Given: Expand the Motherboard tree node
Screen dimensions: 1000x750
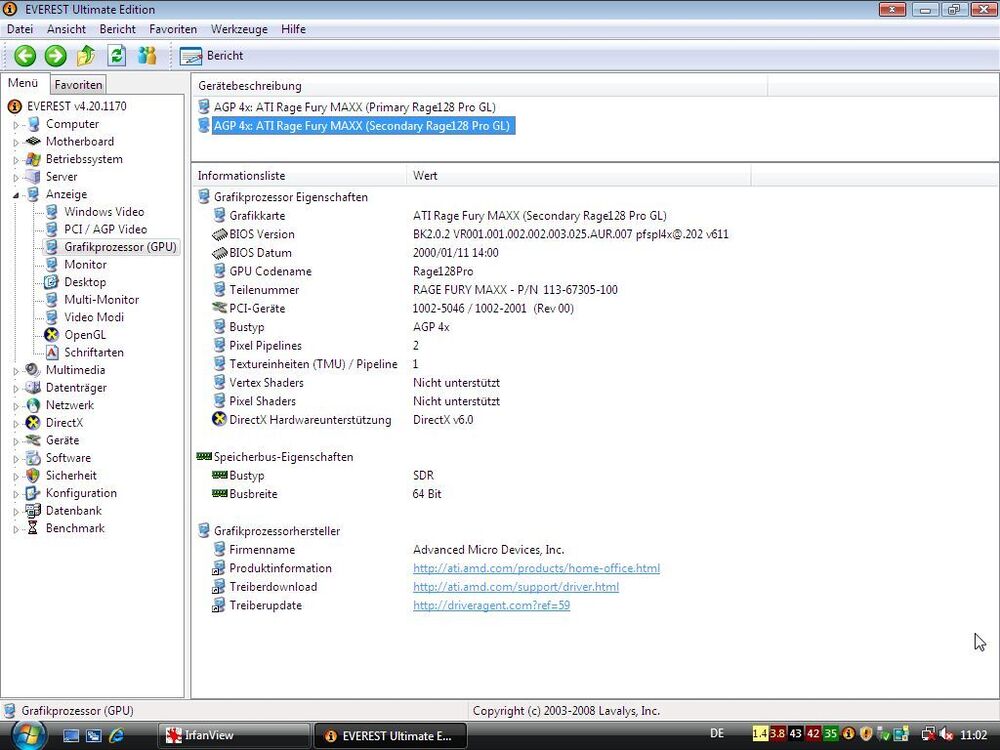Looking at the screenshot, I should pyautogui.click(x=16, y=142).
